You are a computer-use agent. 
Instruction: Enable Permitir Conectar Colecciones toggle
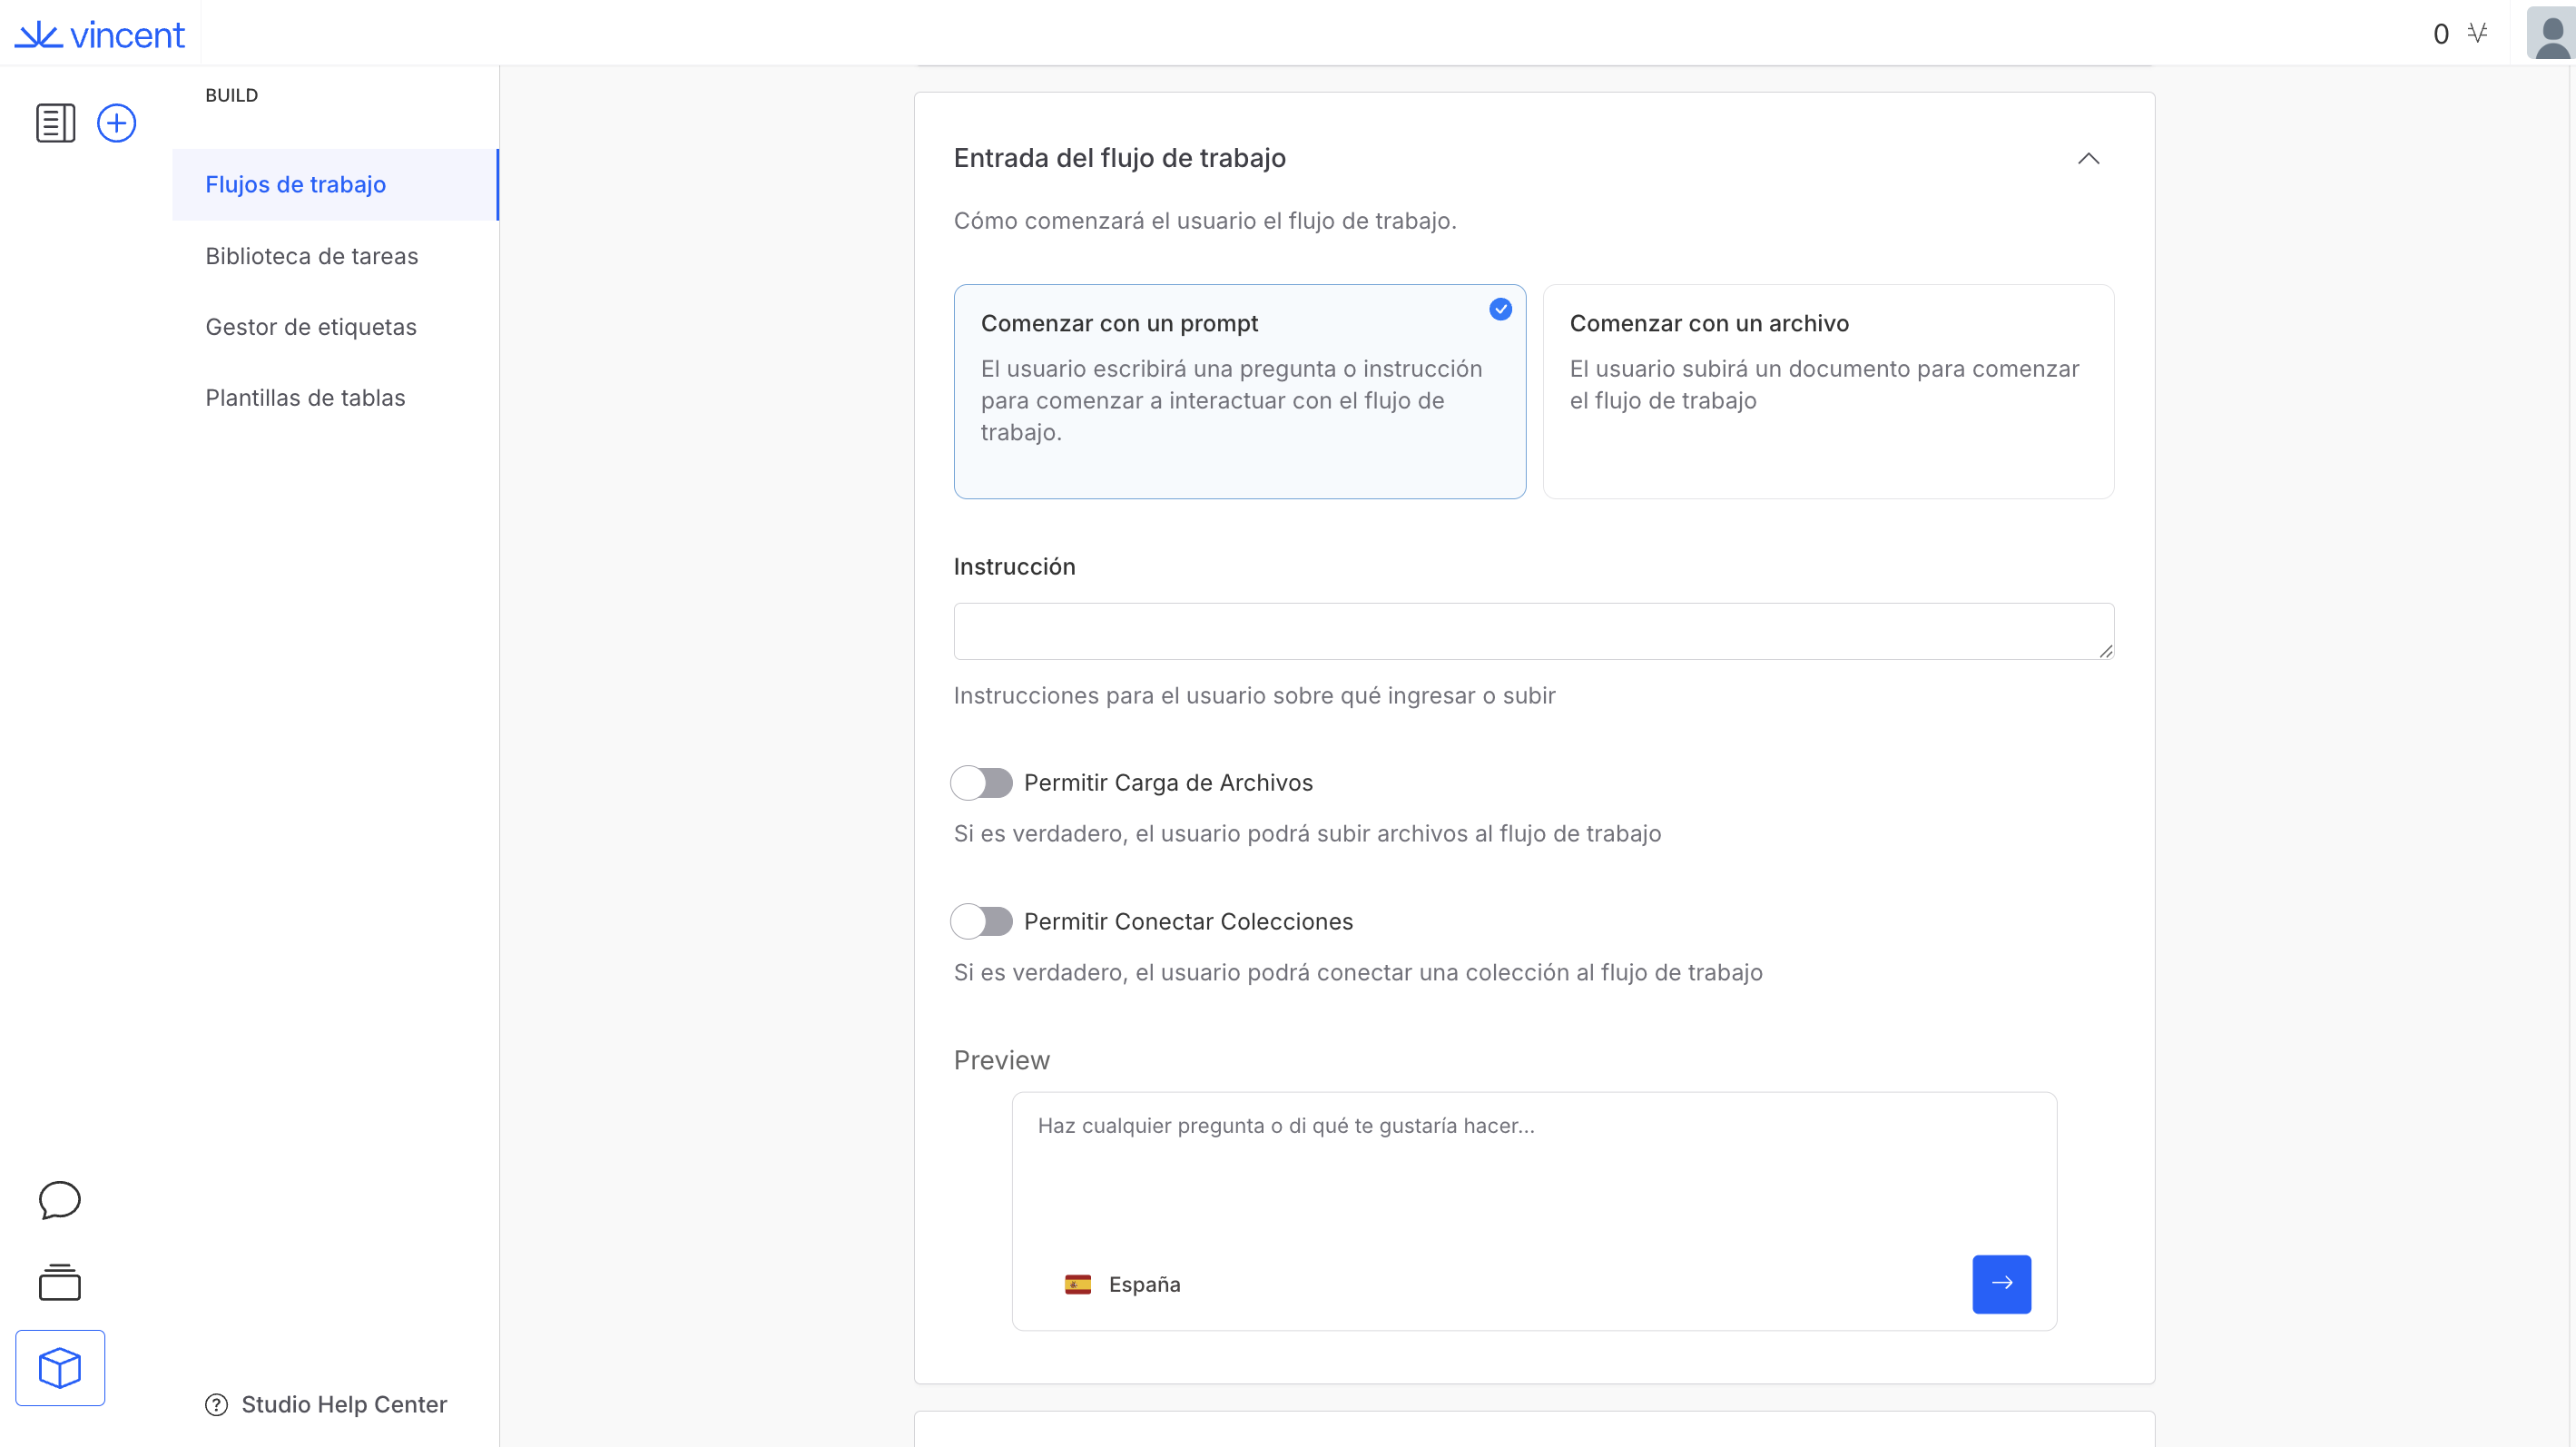[981, 921]
